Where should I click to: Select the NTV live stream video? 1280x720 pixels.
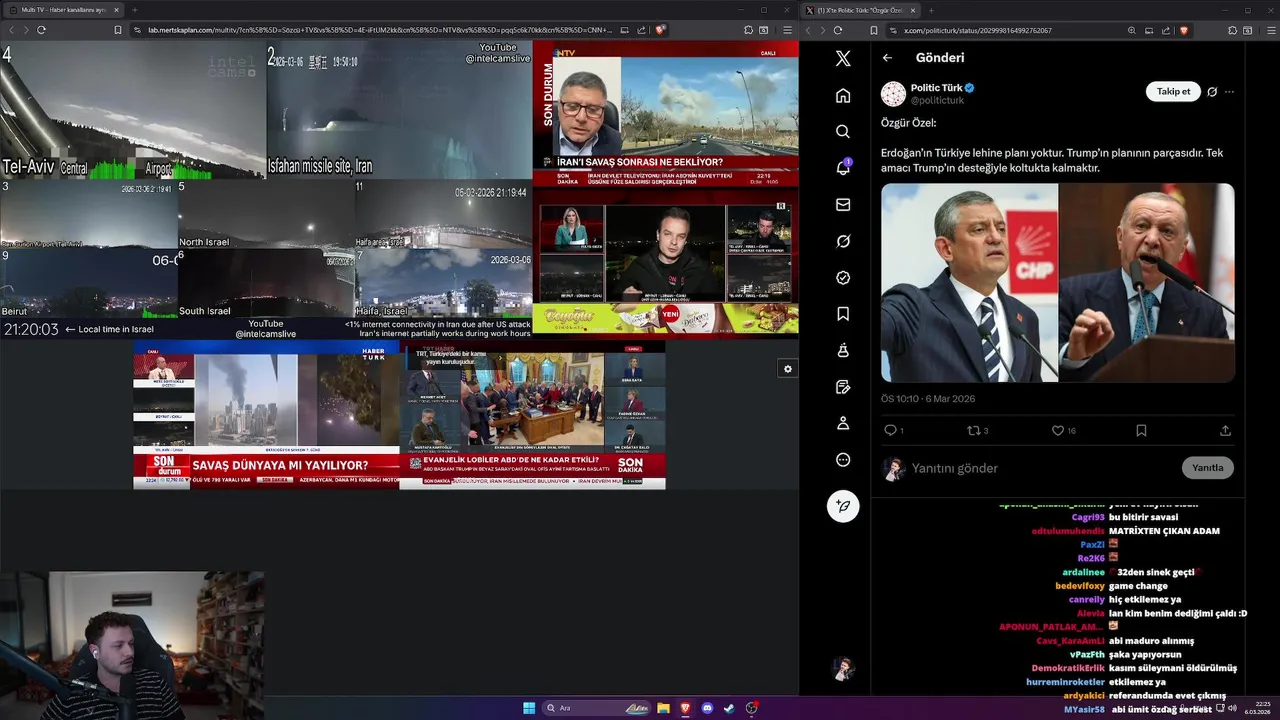coord(665,115)
